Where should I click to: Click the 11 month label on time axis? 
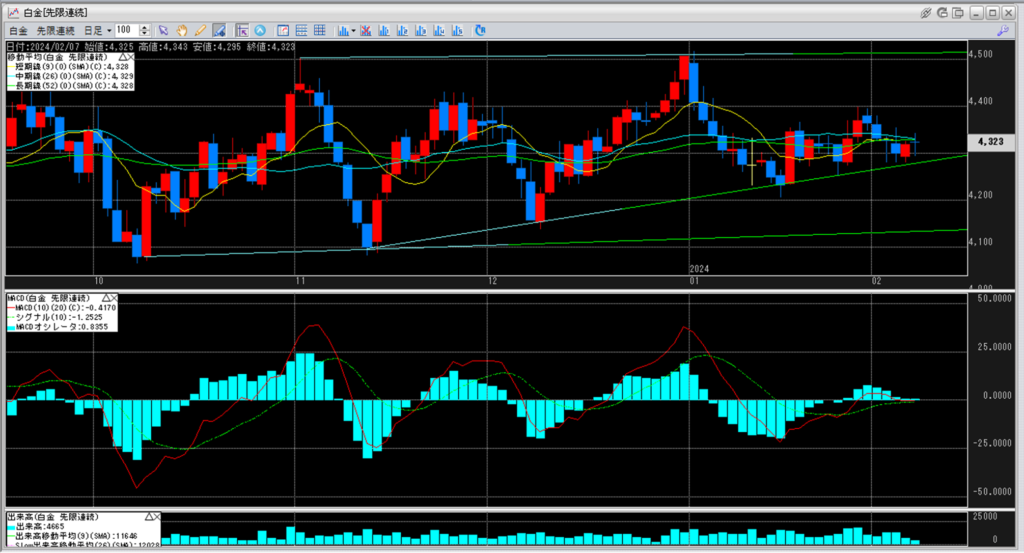[x=300, y=281]
